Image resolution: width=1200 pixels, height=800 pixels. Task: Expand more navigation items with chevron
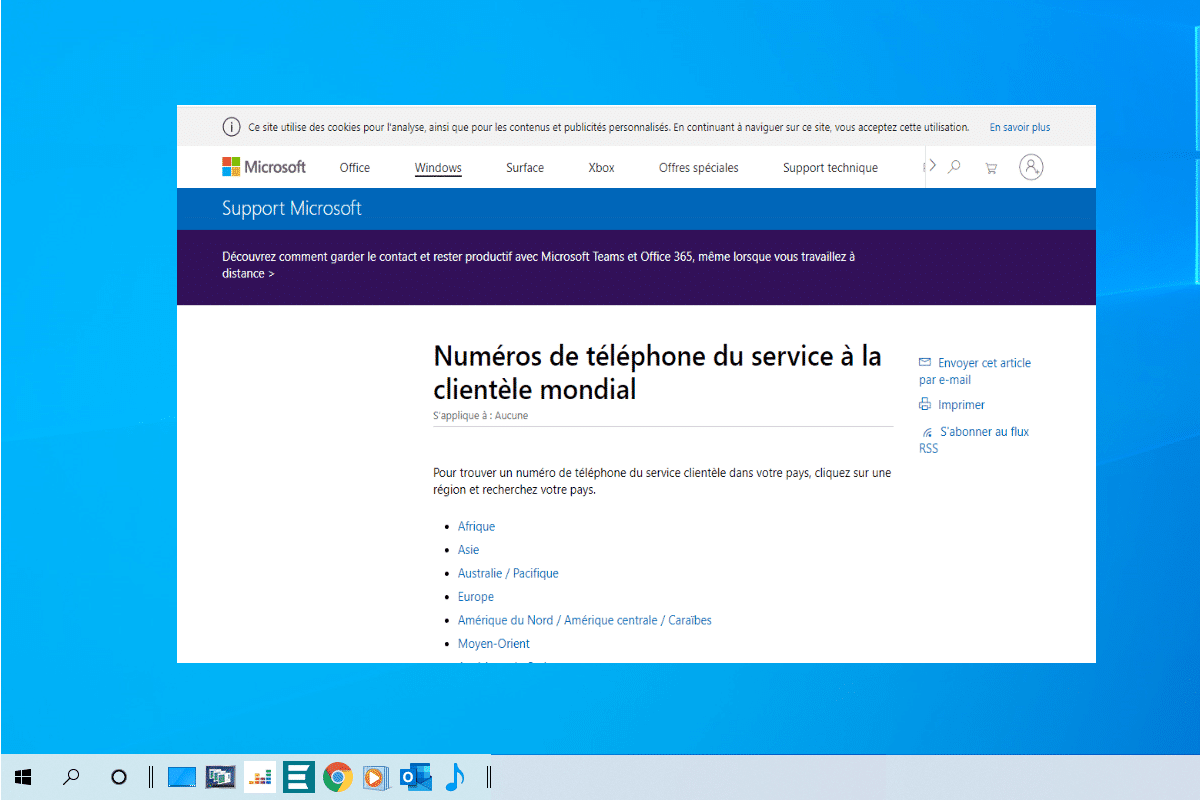[932, 166]
